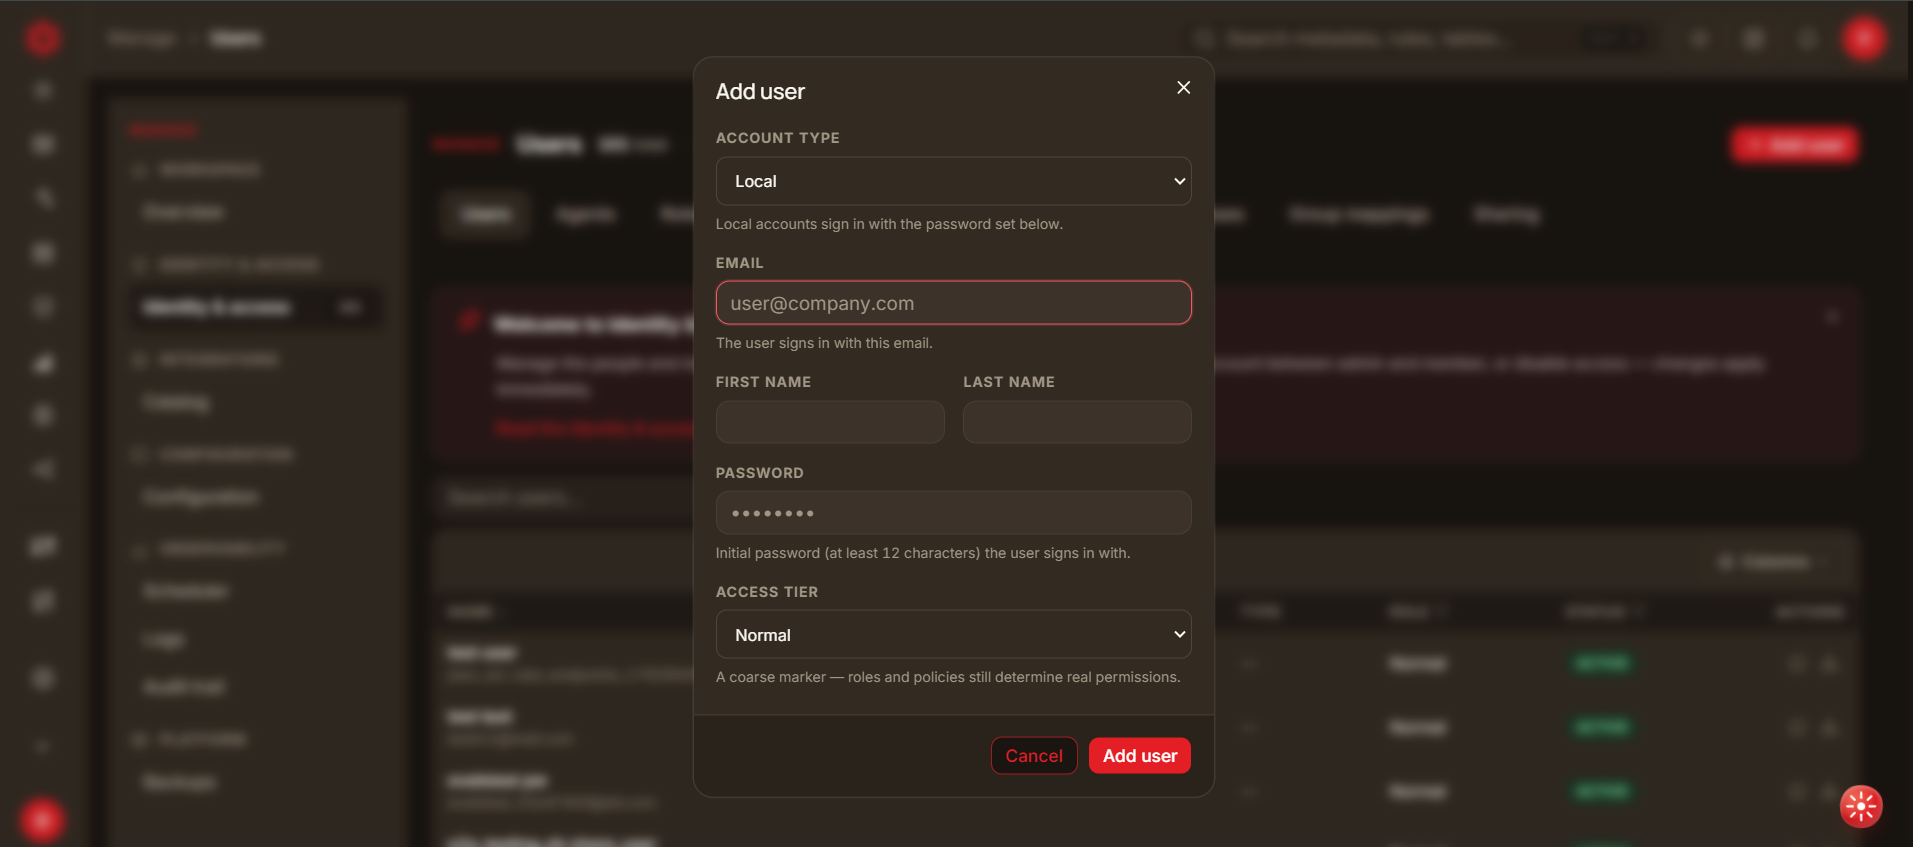Click the 'A coarse marker' description text
The width and height of the screenshot is (1913, 847).
coord(948,677)
